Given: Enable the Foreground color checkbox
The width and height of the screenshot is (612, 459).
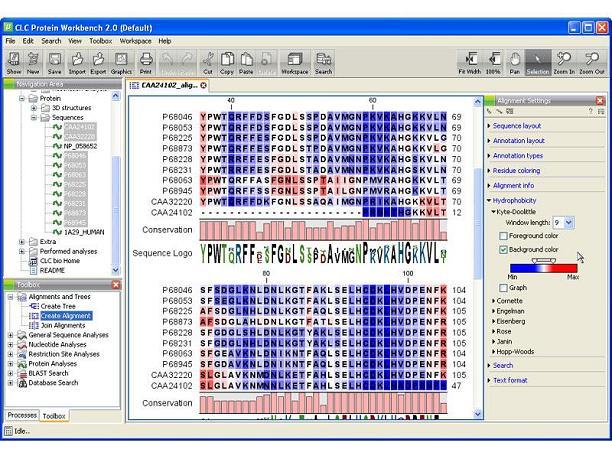Looking at the screenshot, I should [503, 236].
